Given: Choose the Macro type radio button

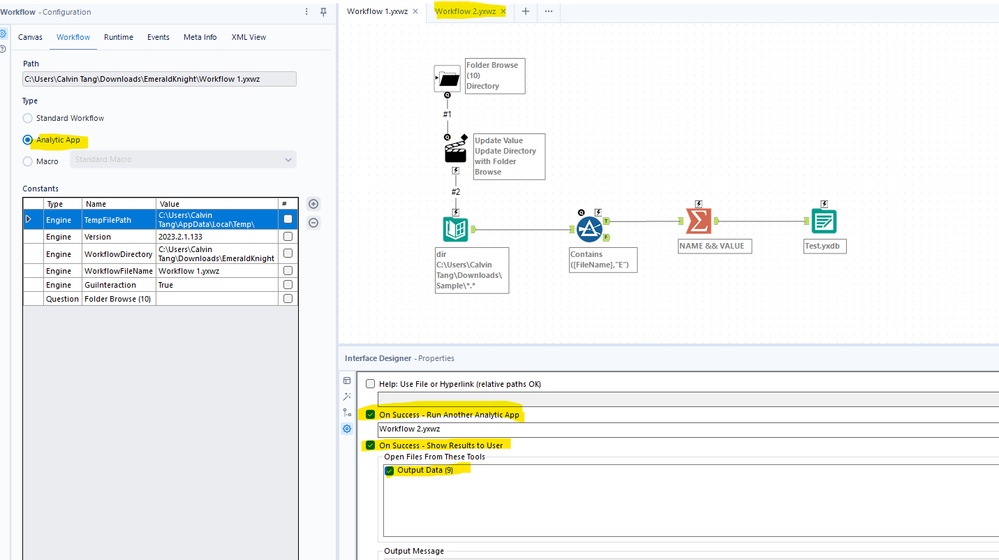Looking at the screenshot, I should click(x=28, y=161).
